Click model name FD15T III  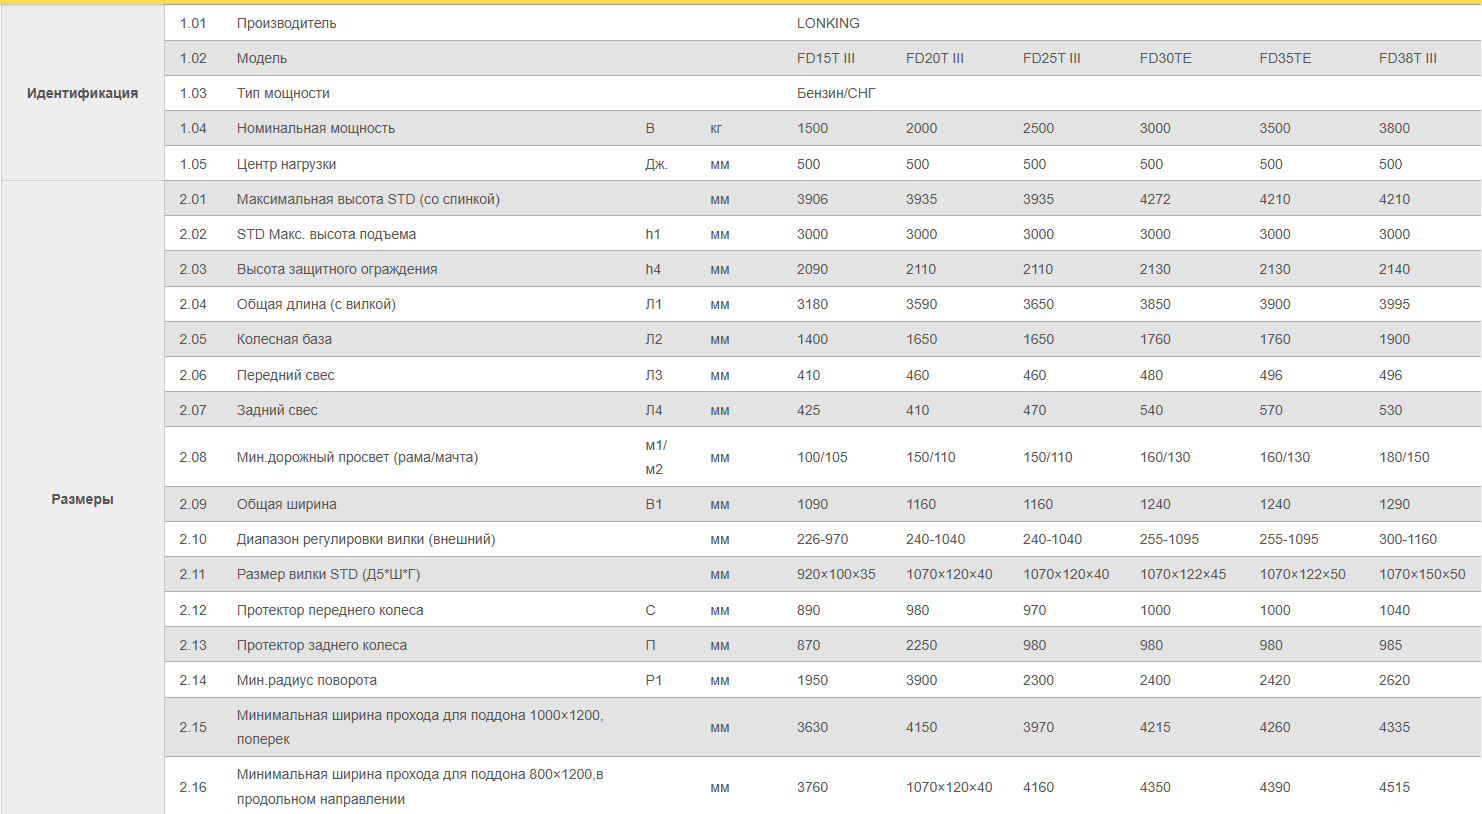point(826,58)
